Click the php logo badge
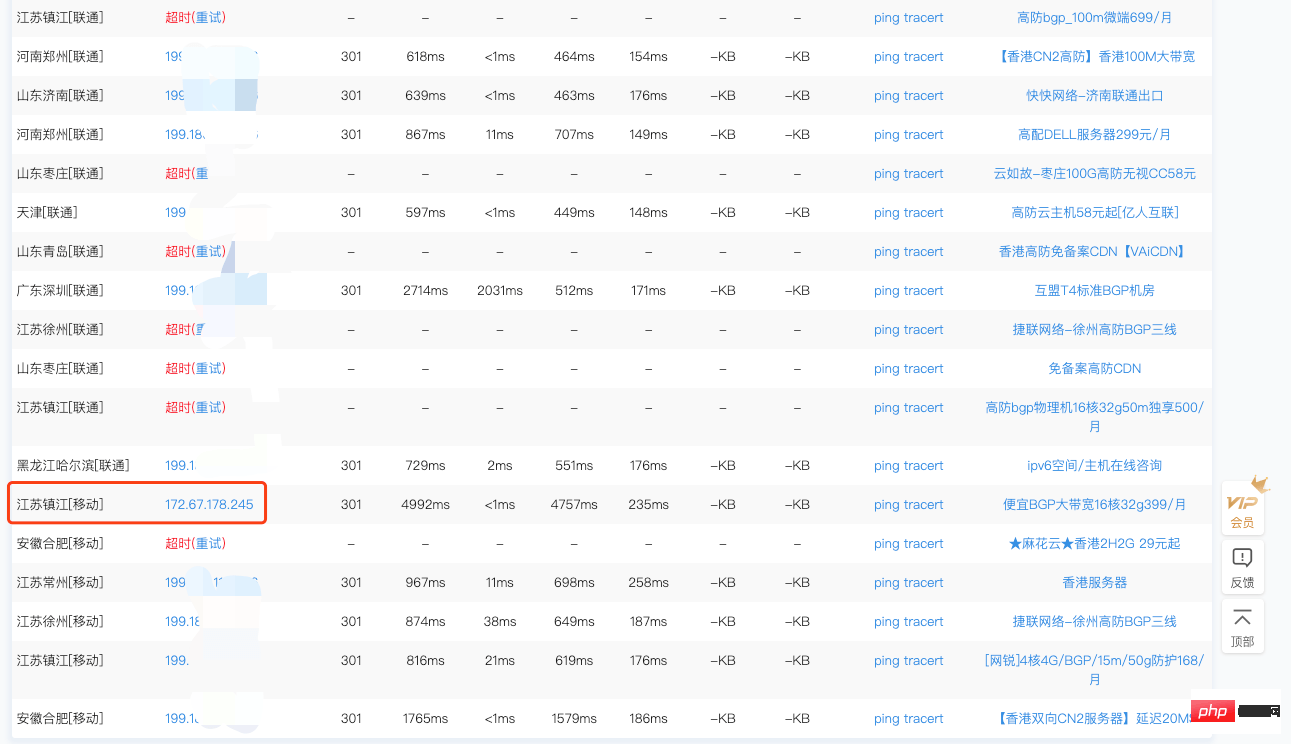The height and width of the screenshot is (744, 1291). click(1211, 712)
